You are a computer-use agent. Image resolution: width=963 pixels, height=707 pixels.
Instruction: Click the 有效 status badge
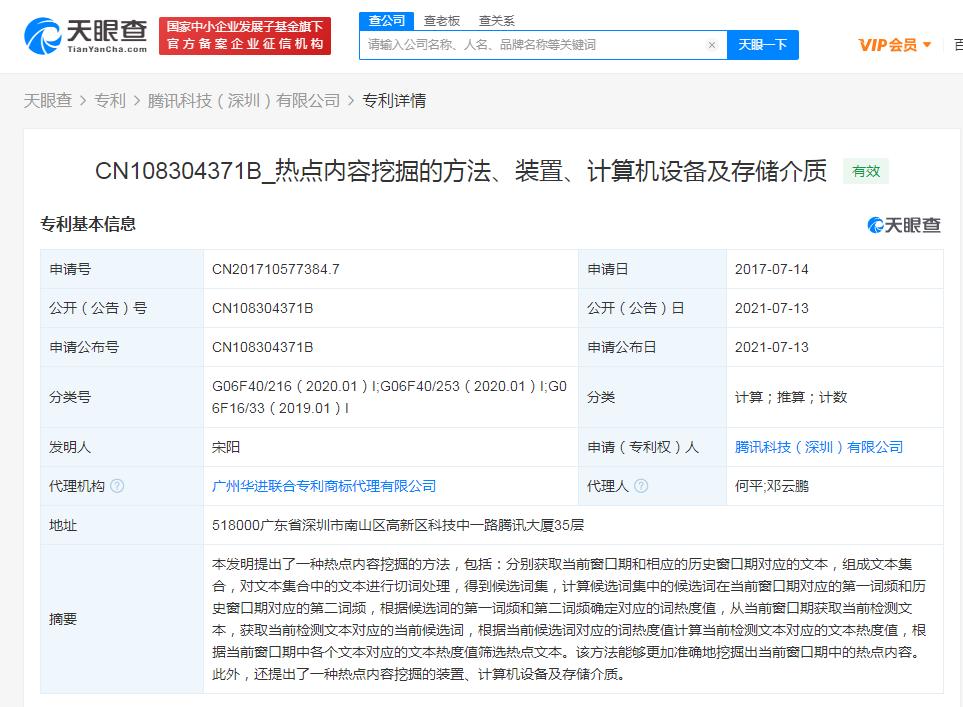pos(866,171)
